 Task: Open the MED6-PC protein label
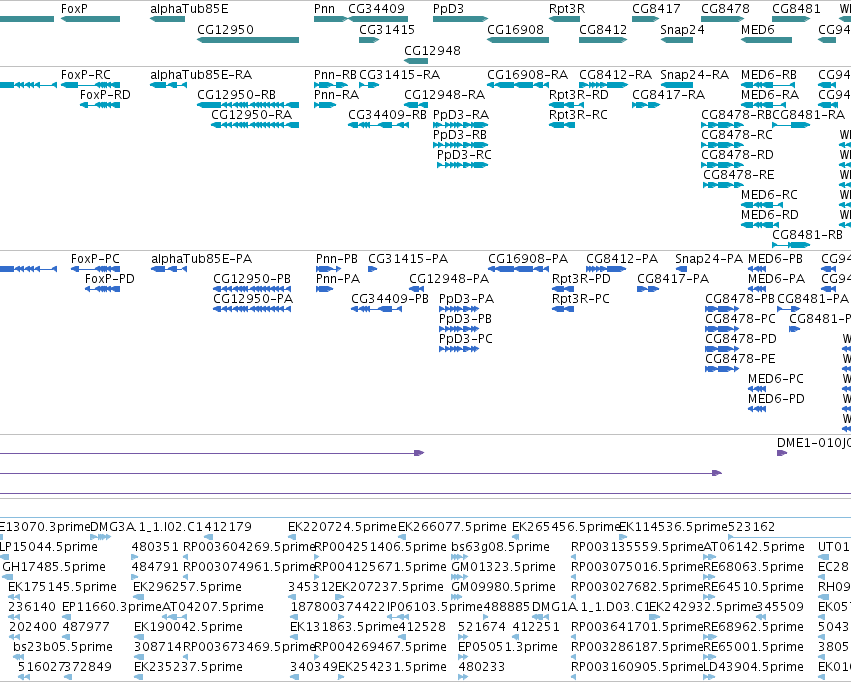click(776, 379)
